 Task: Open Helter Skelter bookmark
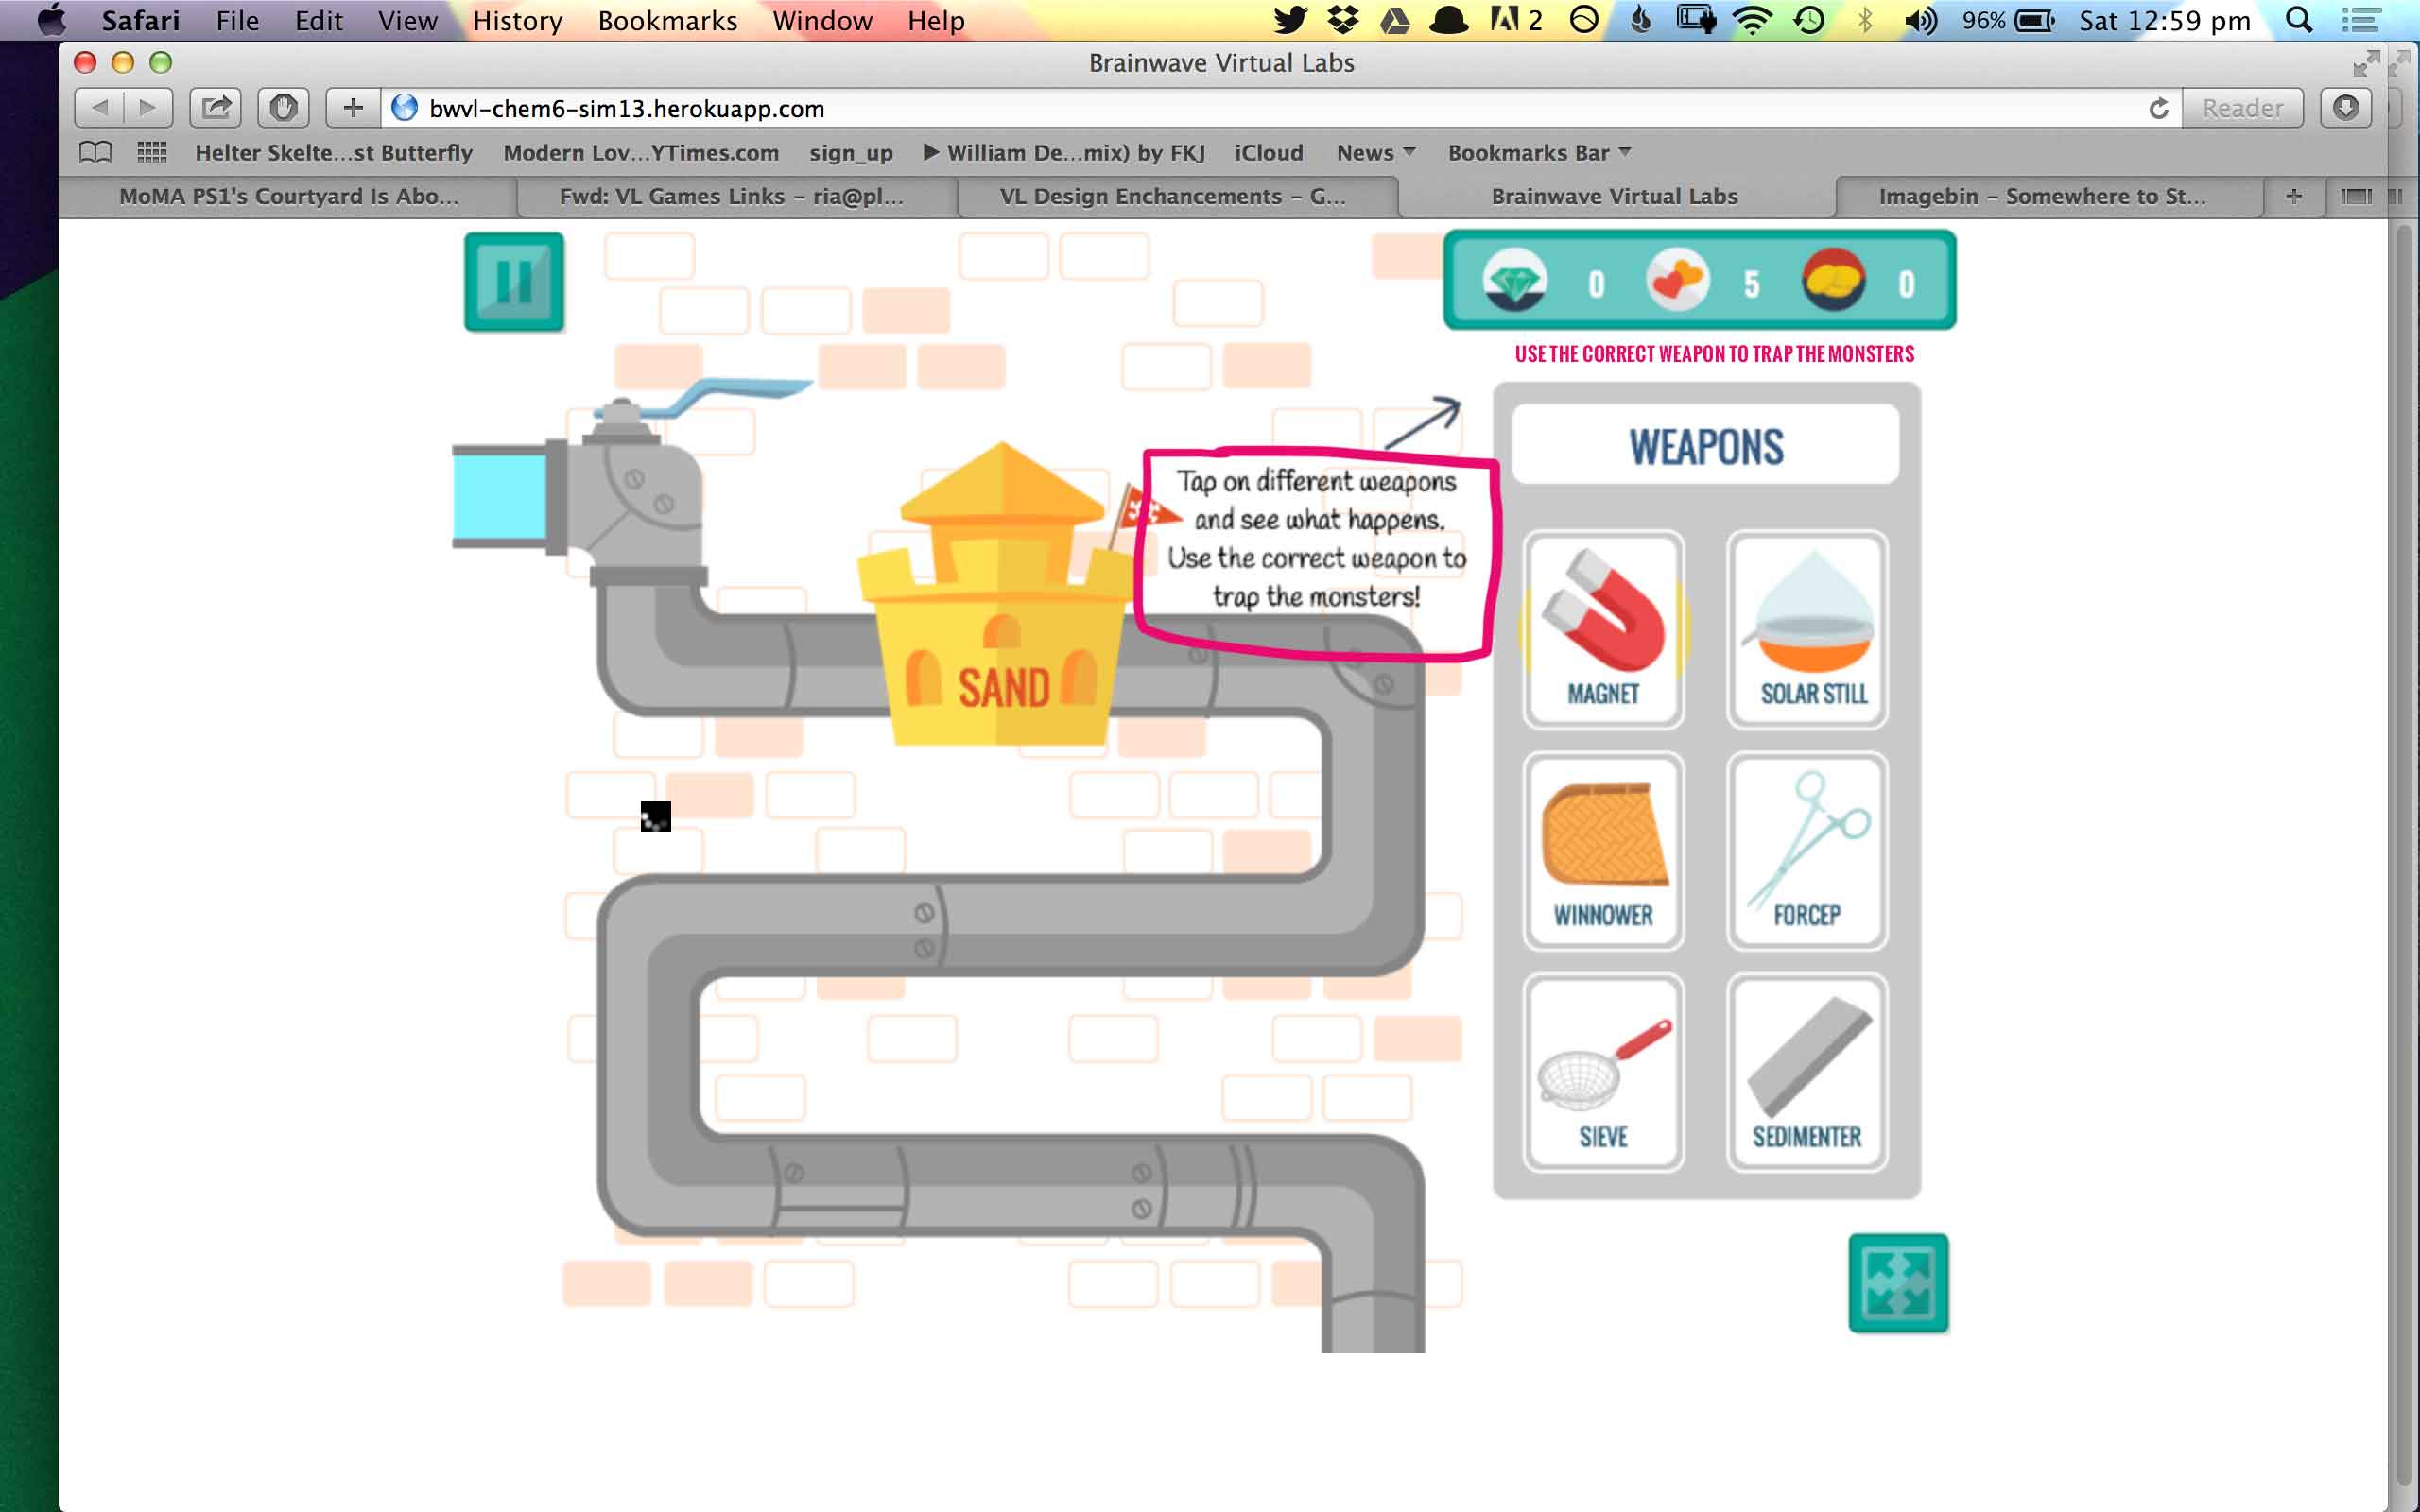(334, 153)
